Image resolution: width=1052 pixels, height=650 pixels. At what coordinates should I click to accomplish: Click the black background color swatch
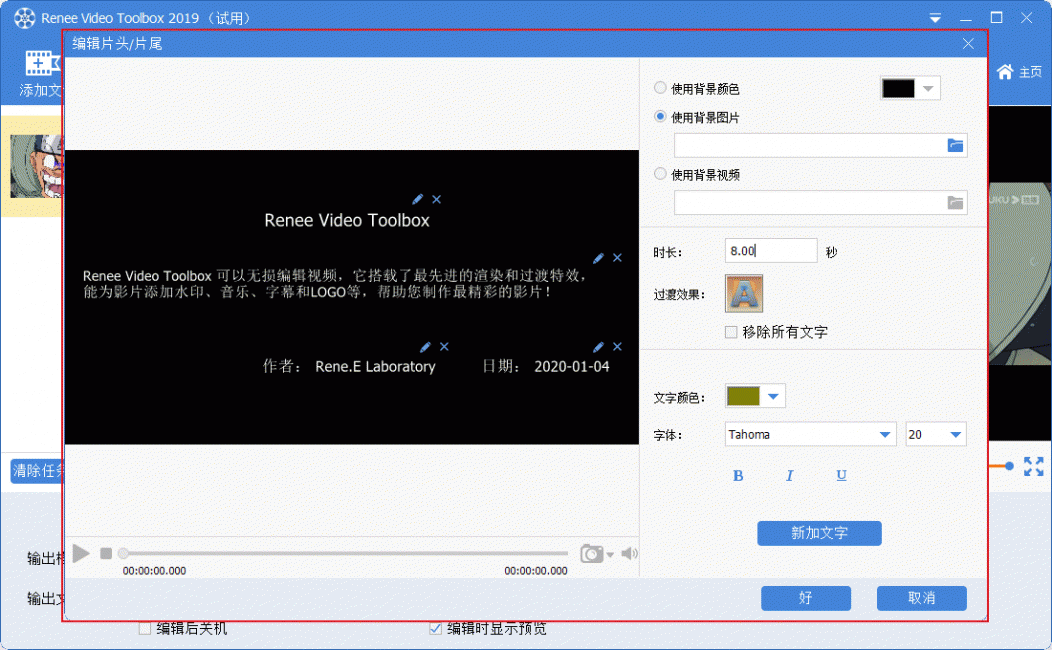[898, 89]
